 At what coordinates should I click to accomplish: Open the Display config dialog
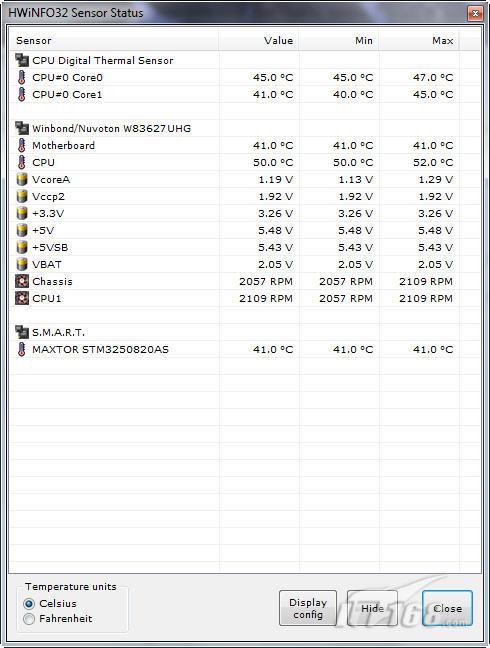[x=308, y=608]
